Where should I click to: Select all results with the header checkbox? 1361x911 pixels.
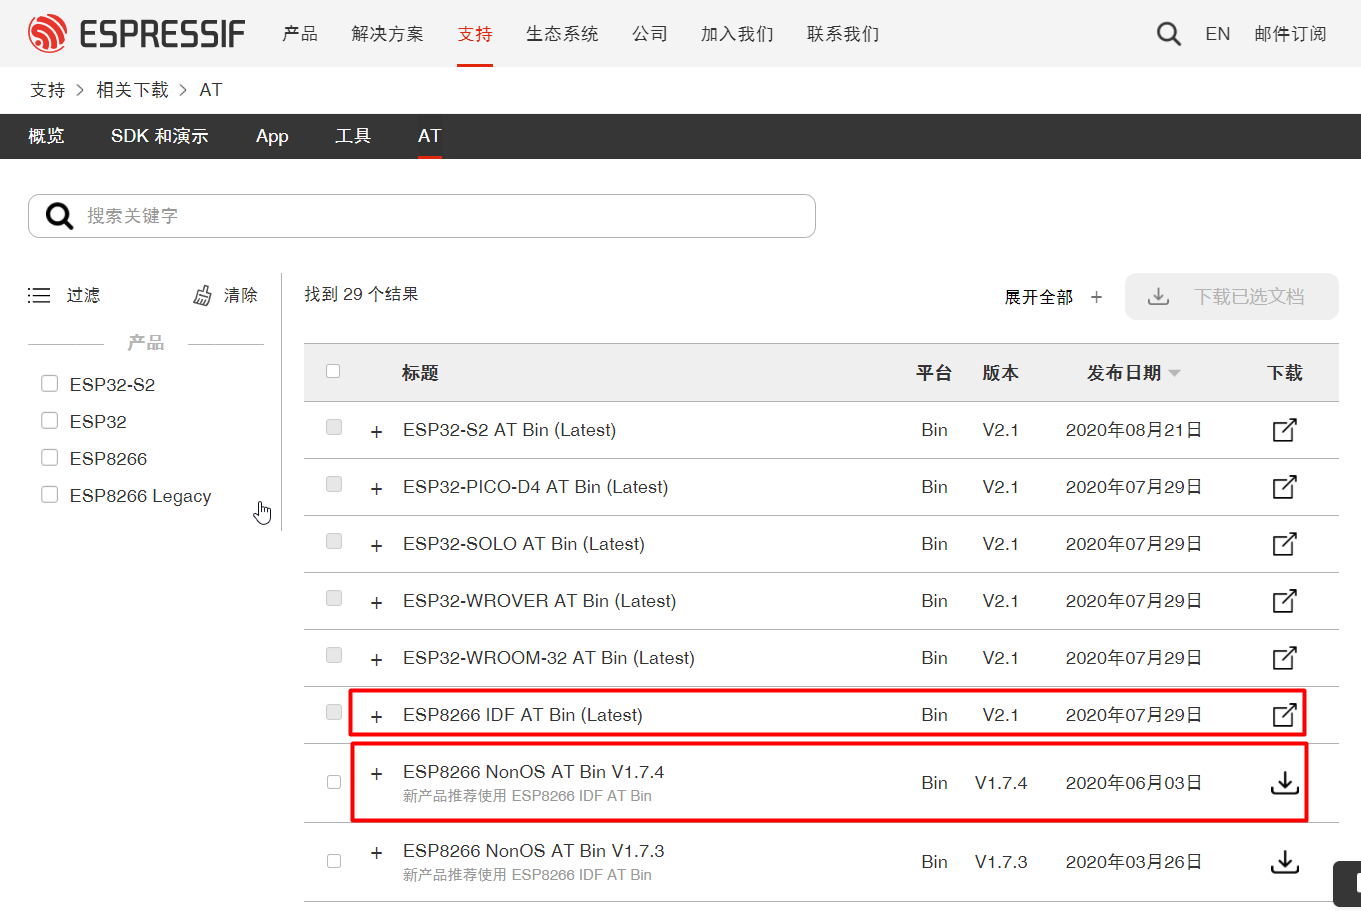(333, 370)
